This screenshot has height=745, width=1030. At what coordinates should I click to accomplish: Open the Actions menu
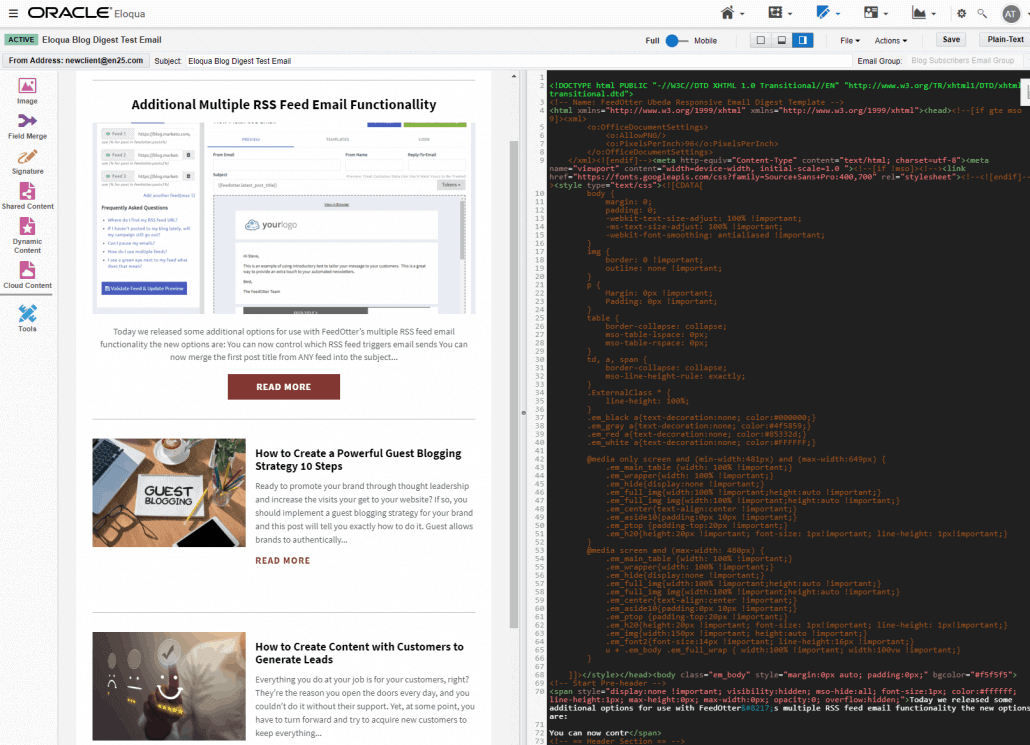coord(891,41)
